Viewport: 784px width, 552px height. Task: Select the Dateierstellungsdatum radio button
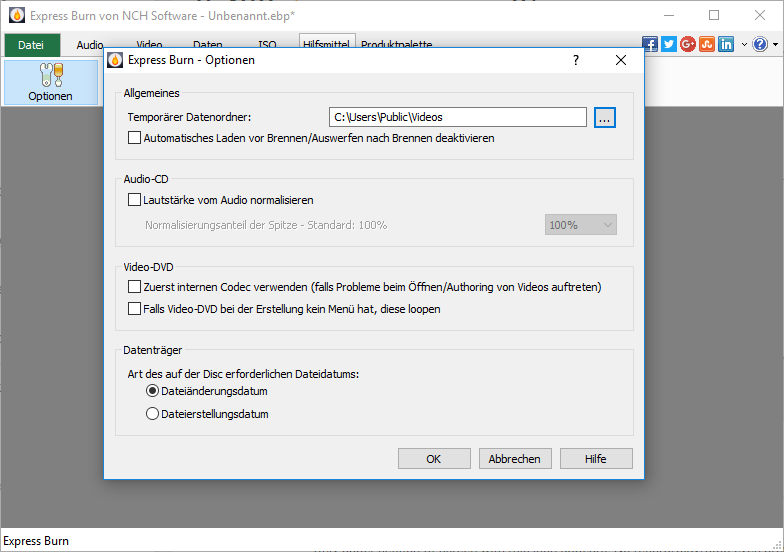click(152, 414)
